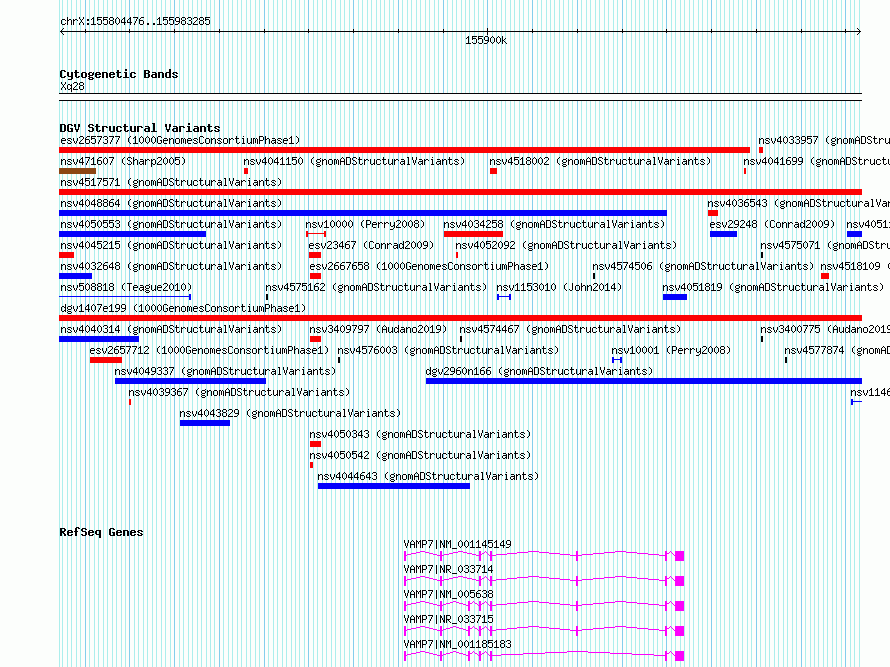Click the nsv4574467 variant label
The height and width of the screenshot is (667, 890).
pos(570,329)
